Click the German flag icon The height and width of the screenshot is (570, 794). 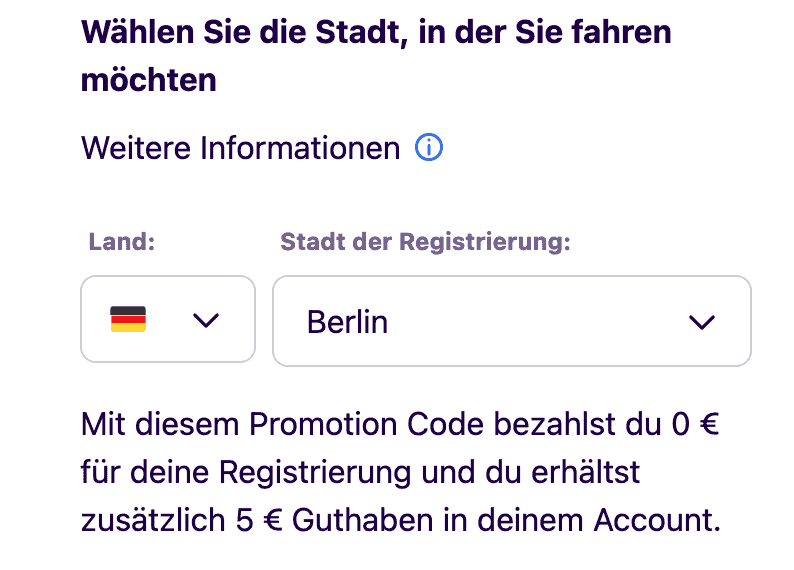click(x=128, y=320)
